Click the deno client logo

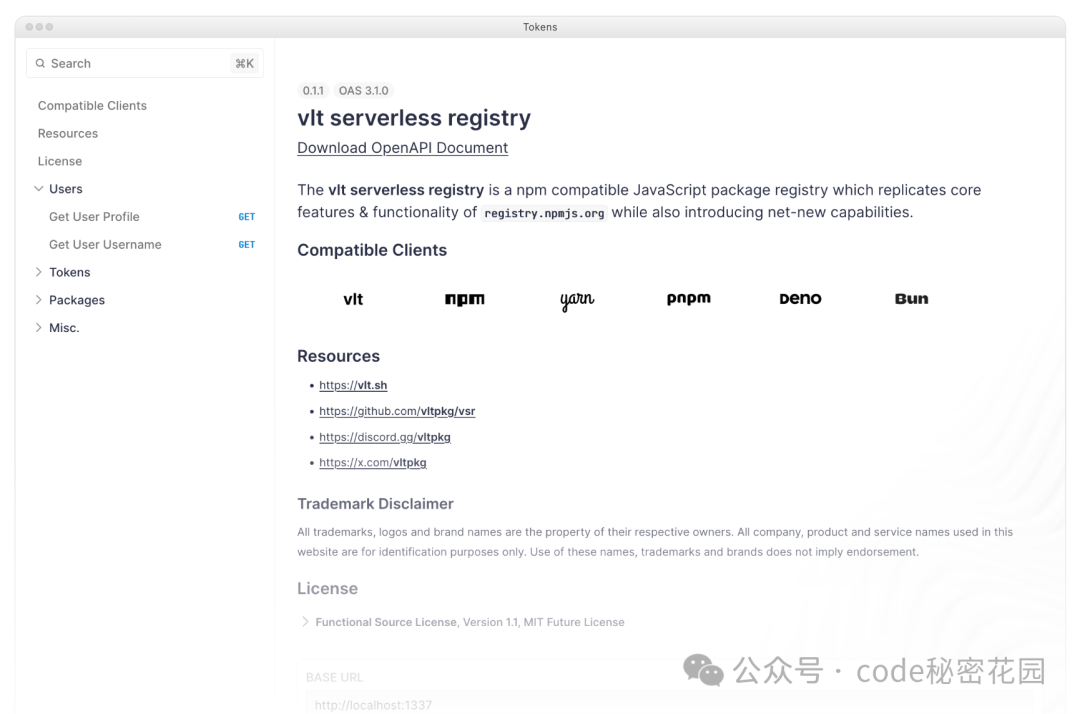pos(800,299)
